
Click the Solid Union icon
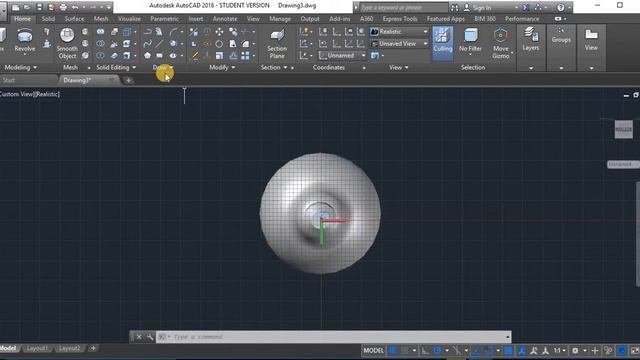(100, 31)
